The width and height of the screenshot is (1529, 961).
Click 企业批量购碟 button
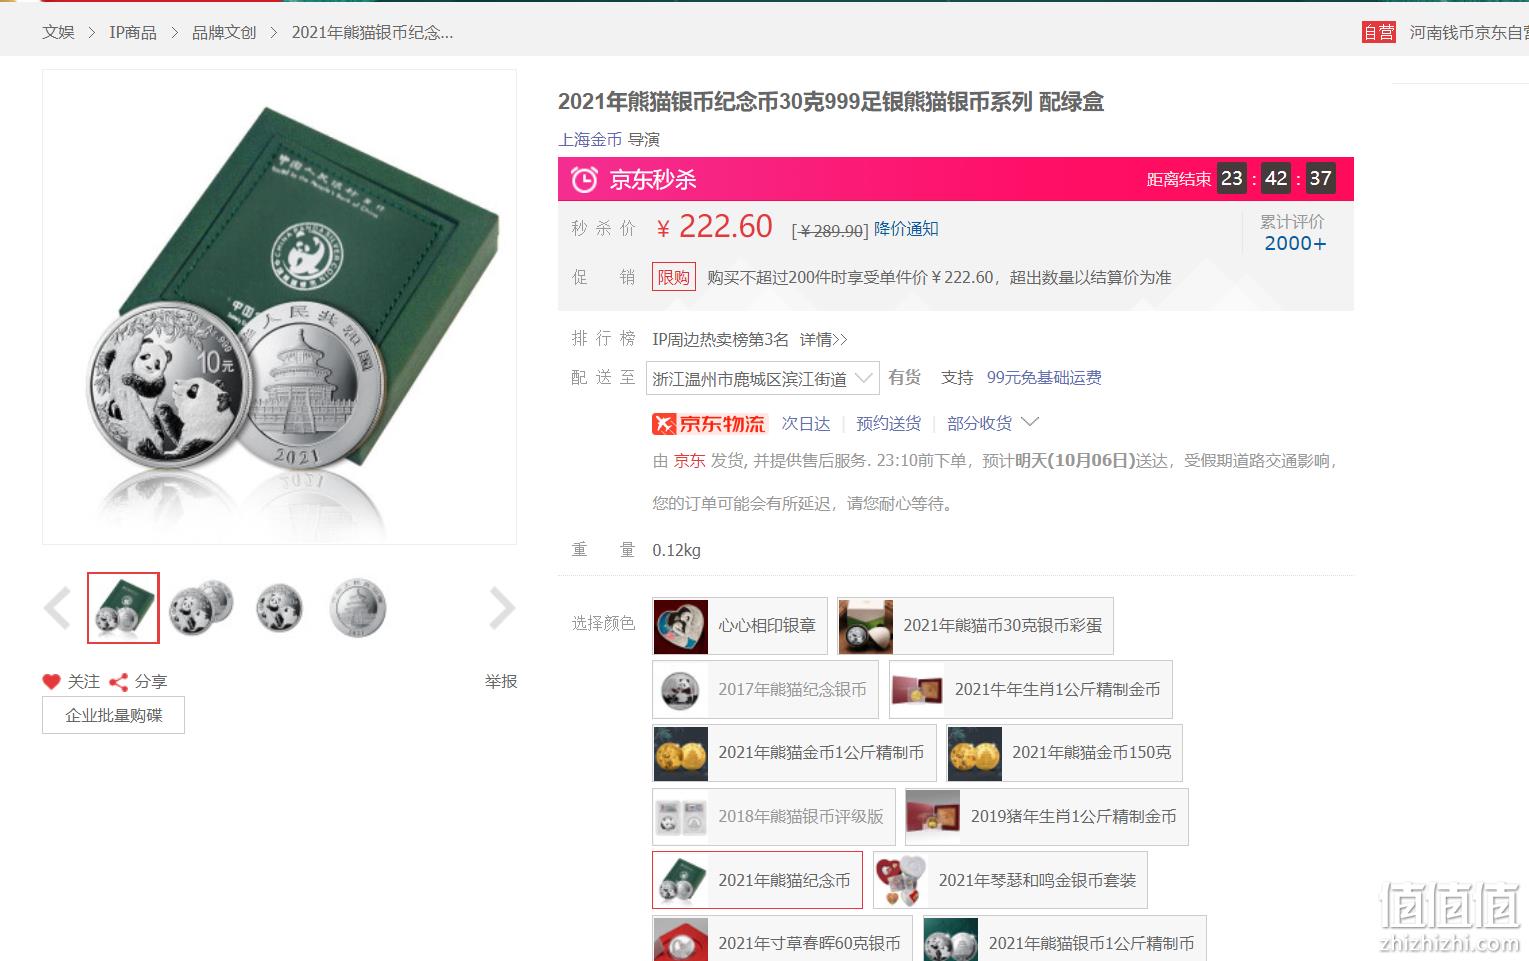click(113, 716)
